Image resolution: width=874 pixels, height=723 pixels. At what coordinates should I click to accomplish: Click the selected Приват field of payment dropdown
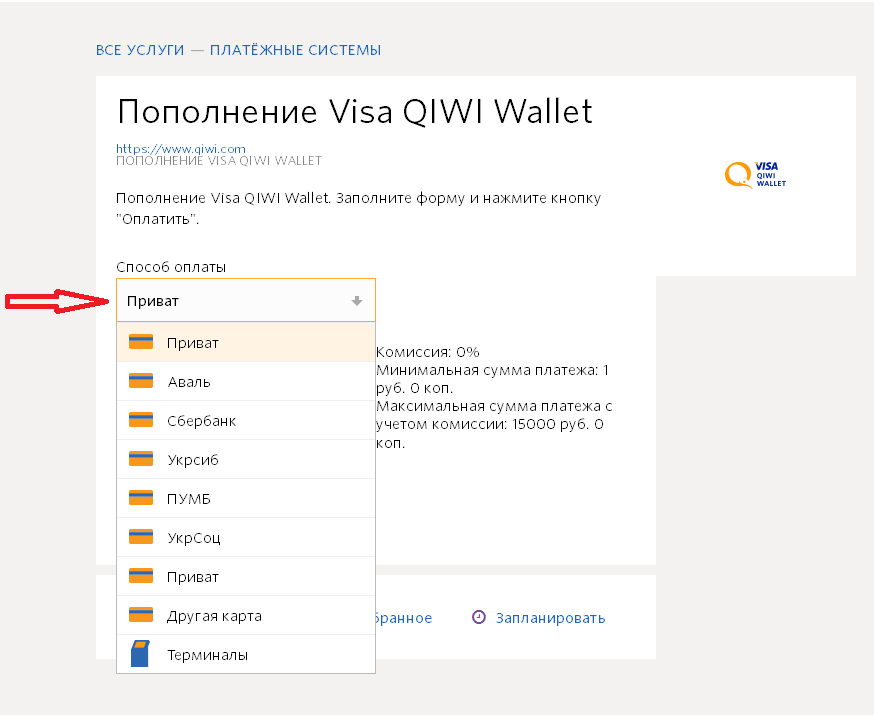(x=235, y=301)
